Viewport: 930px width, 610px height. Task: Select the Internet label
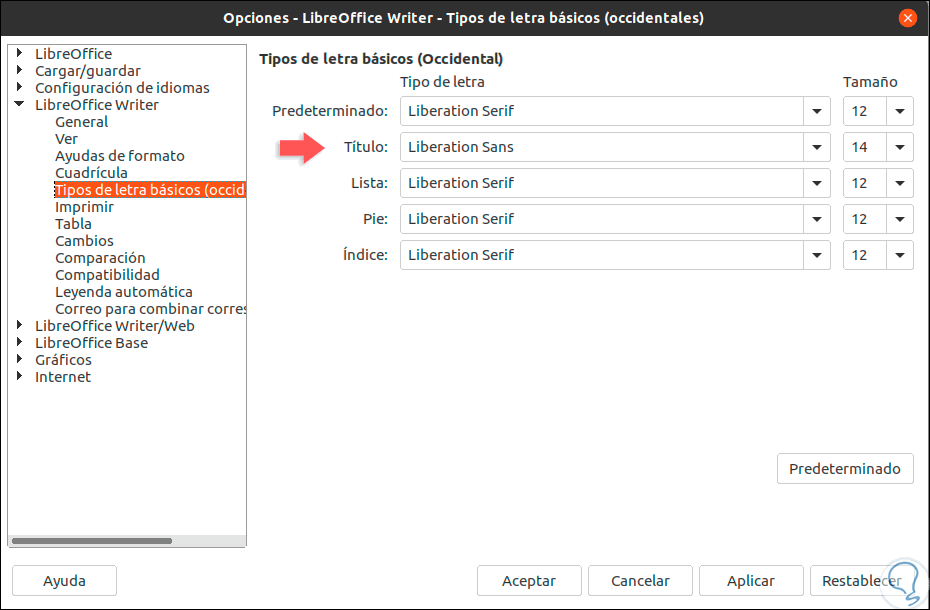coord(63,377)
